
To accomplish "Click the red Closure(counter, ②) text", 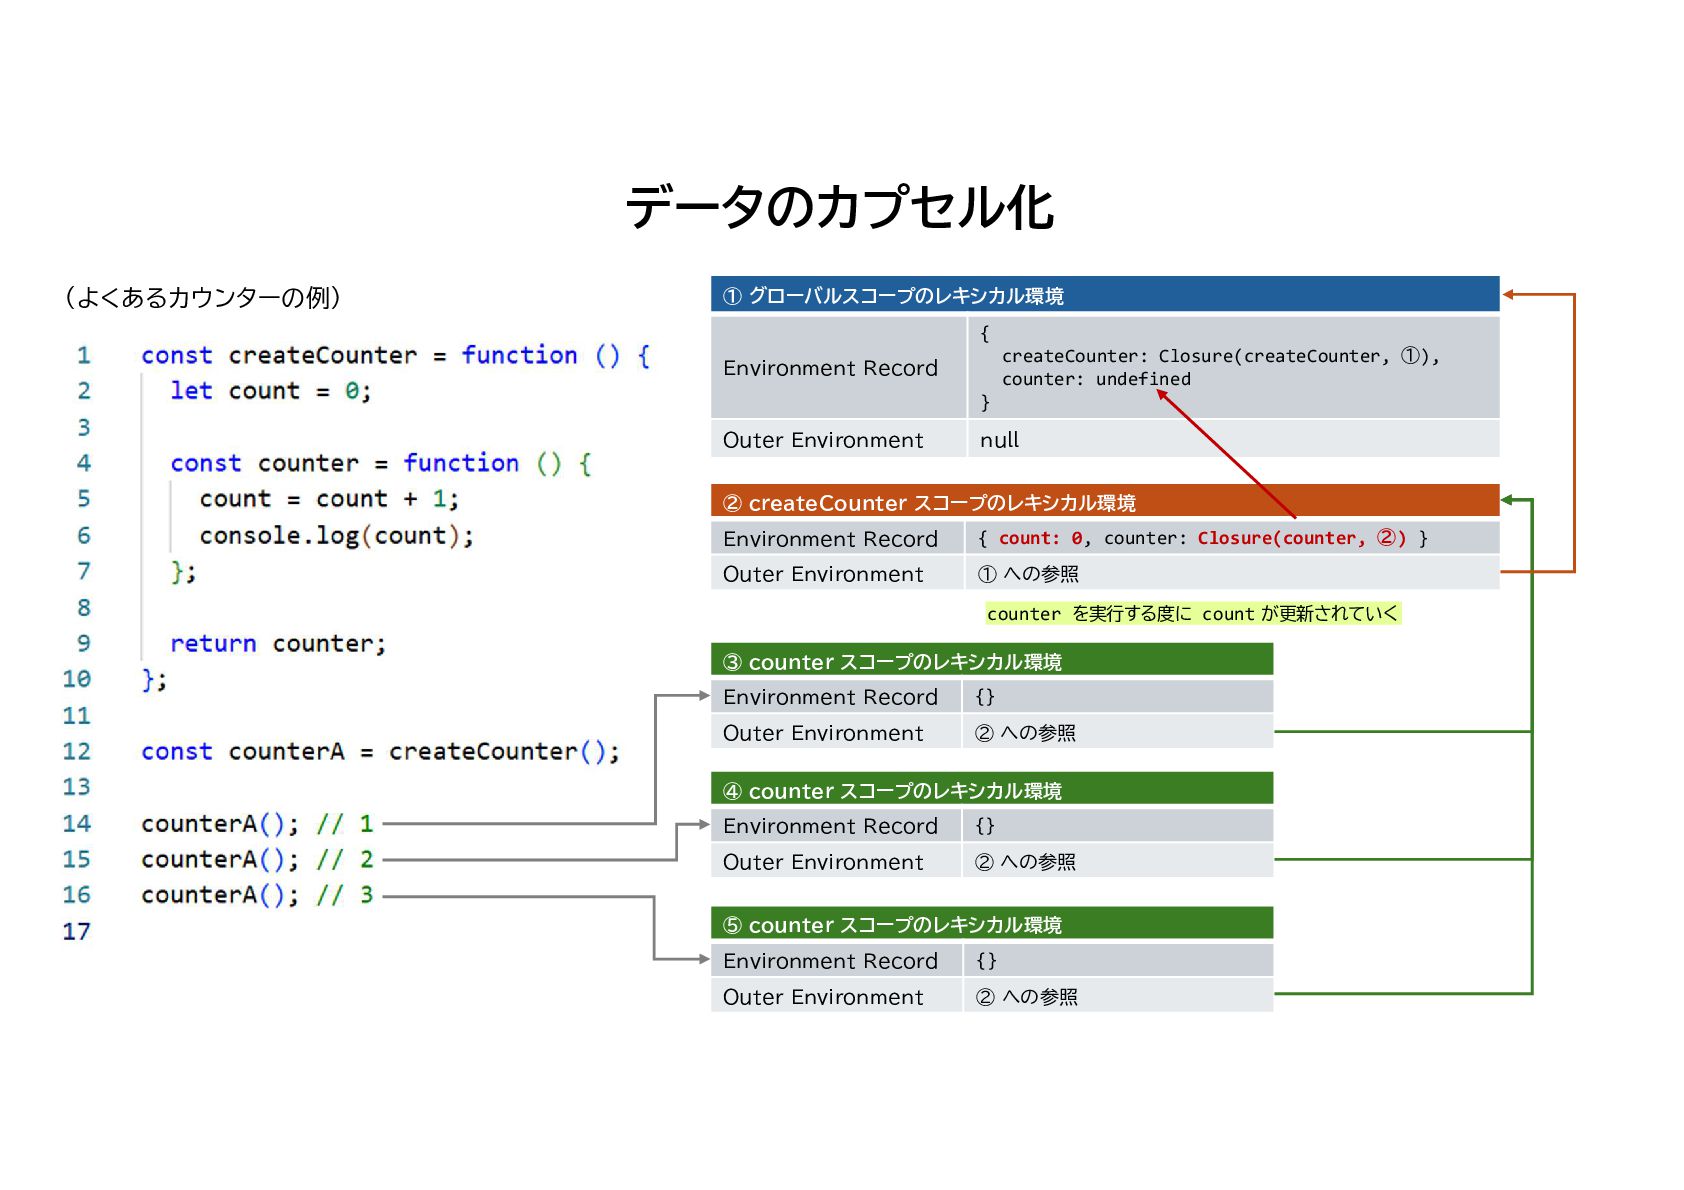I will point(1302,538).
